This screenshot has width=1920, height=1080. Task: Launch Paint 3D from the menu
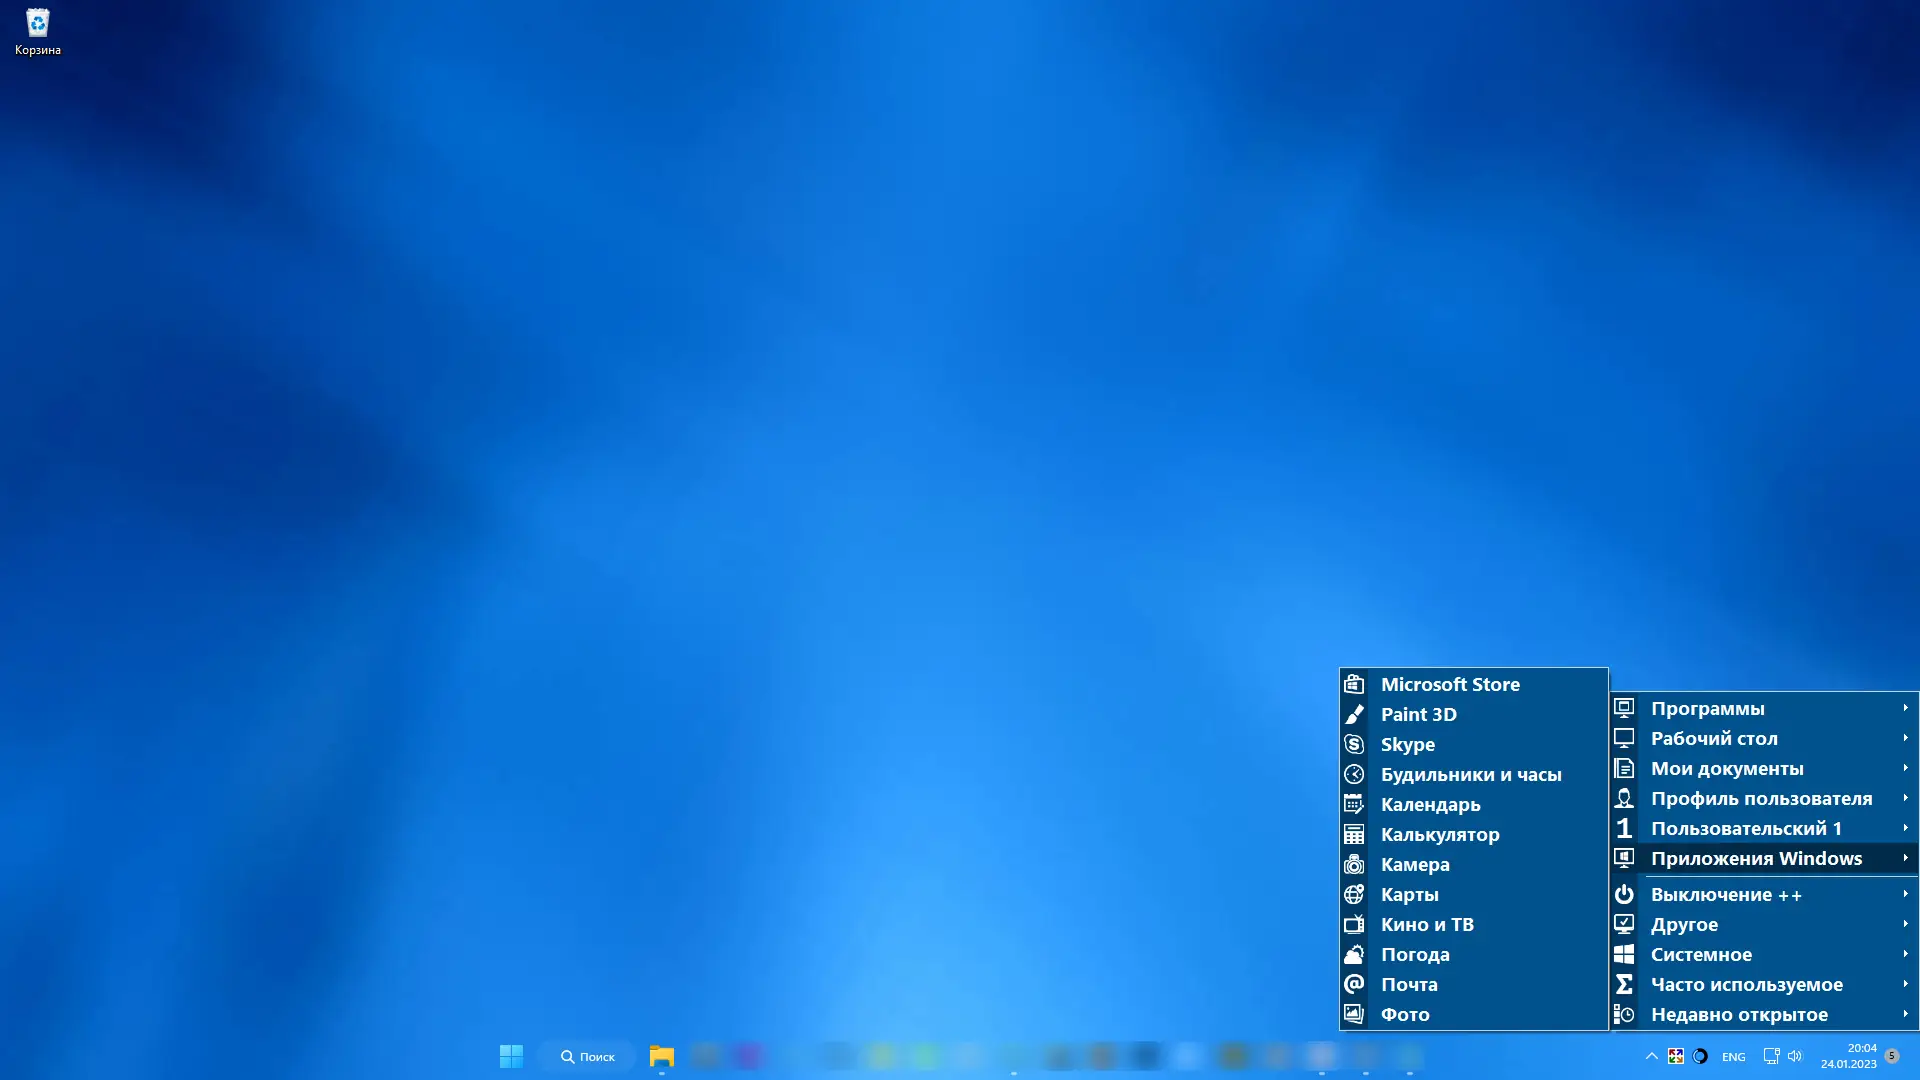point(1418,715)
